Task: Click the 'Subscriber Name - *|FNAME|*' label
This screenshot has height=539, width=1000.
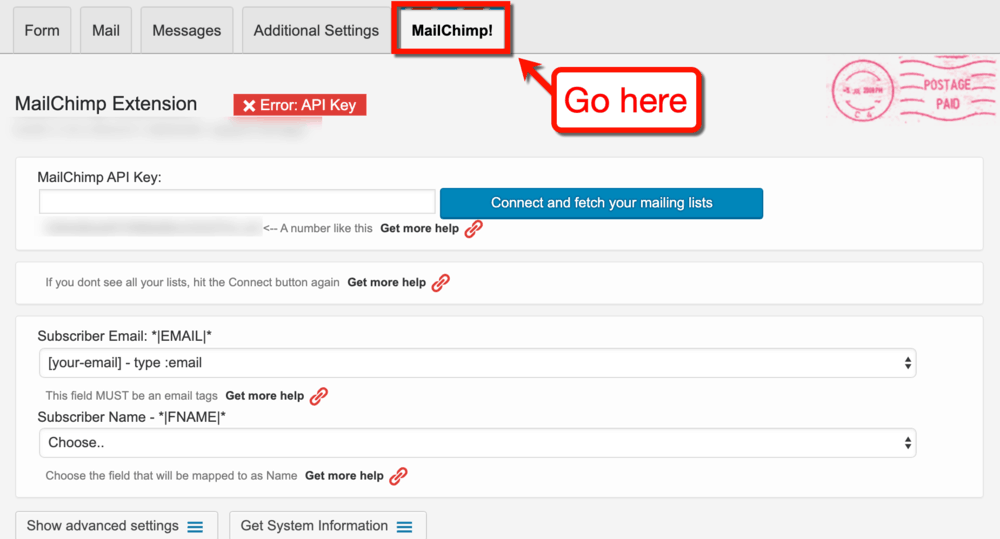Action: tap(131, 417)
